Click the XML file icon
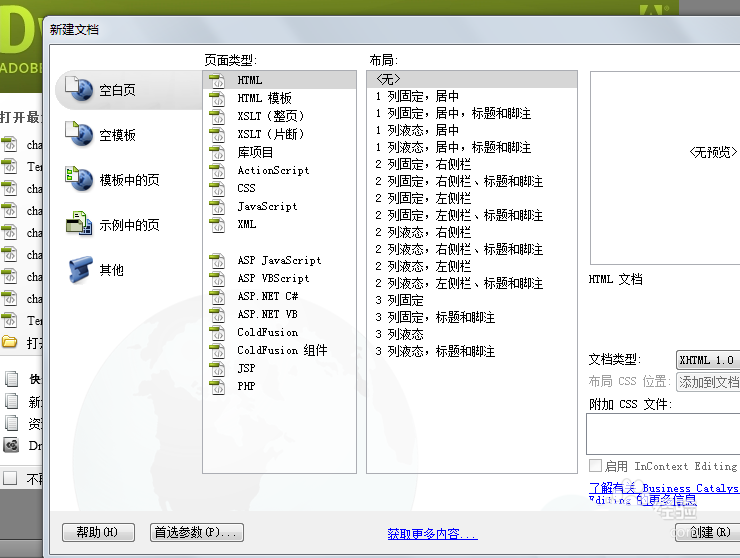The image size is (740, 558). pyautogui.click(x=218, y=224)
